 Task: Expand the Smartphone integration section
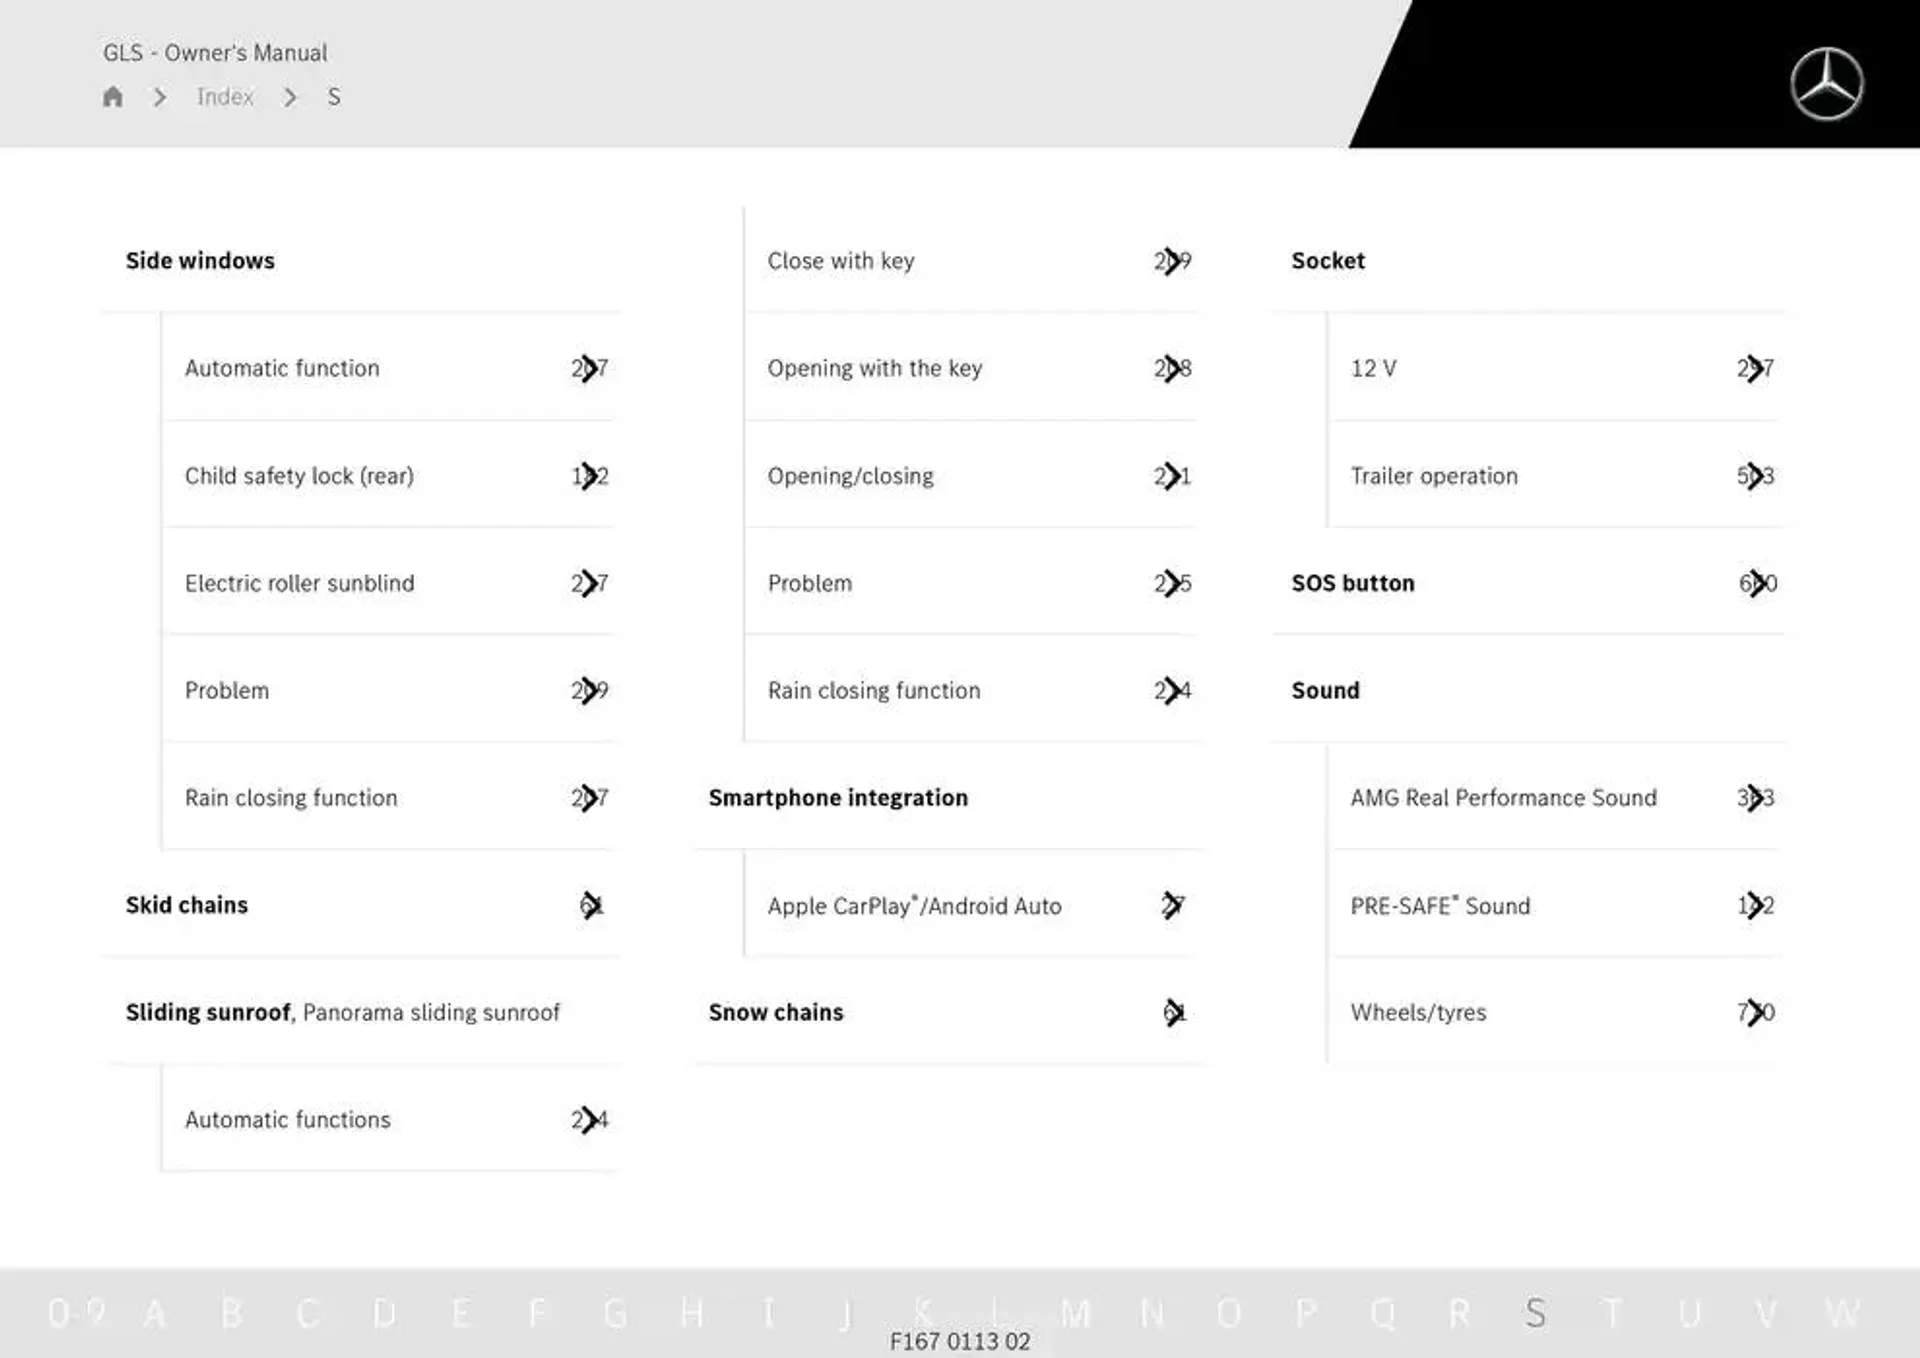(837, 797)
